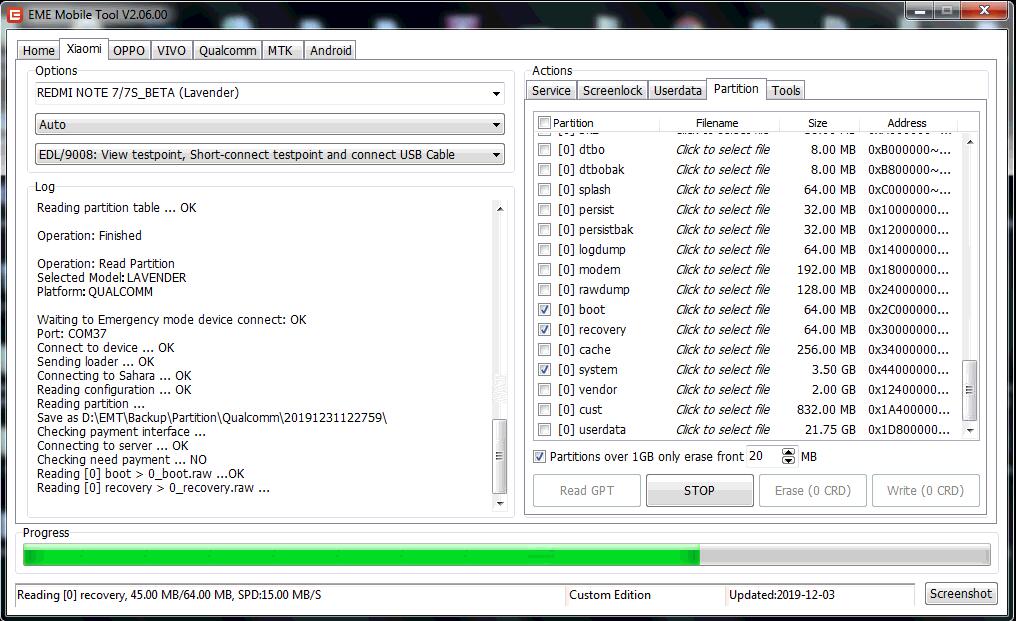Image resolution: width=1016 pixels, height=621 pixels.
Task: Check the splash partition checkbox
Action: pos(545,190)
